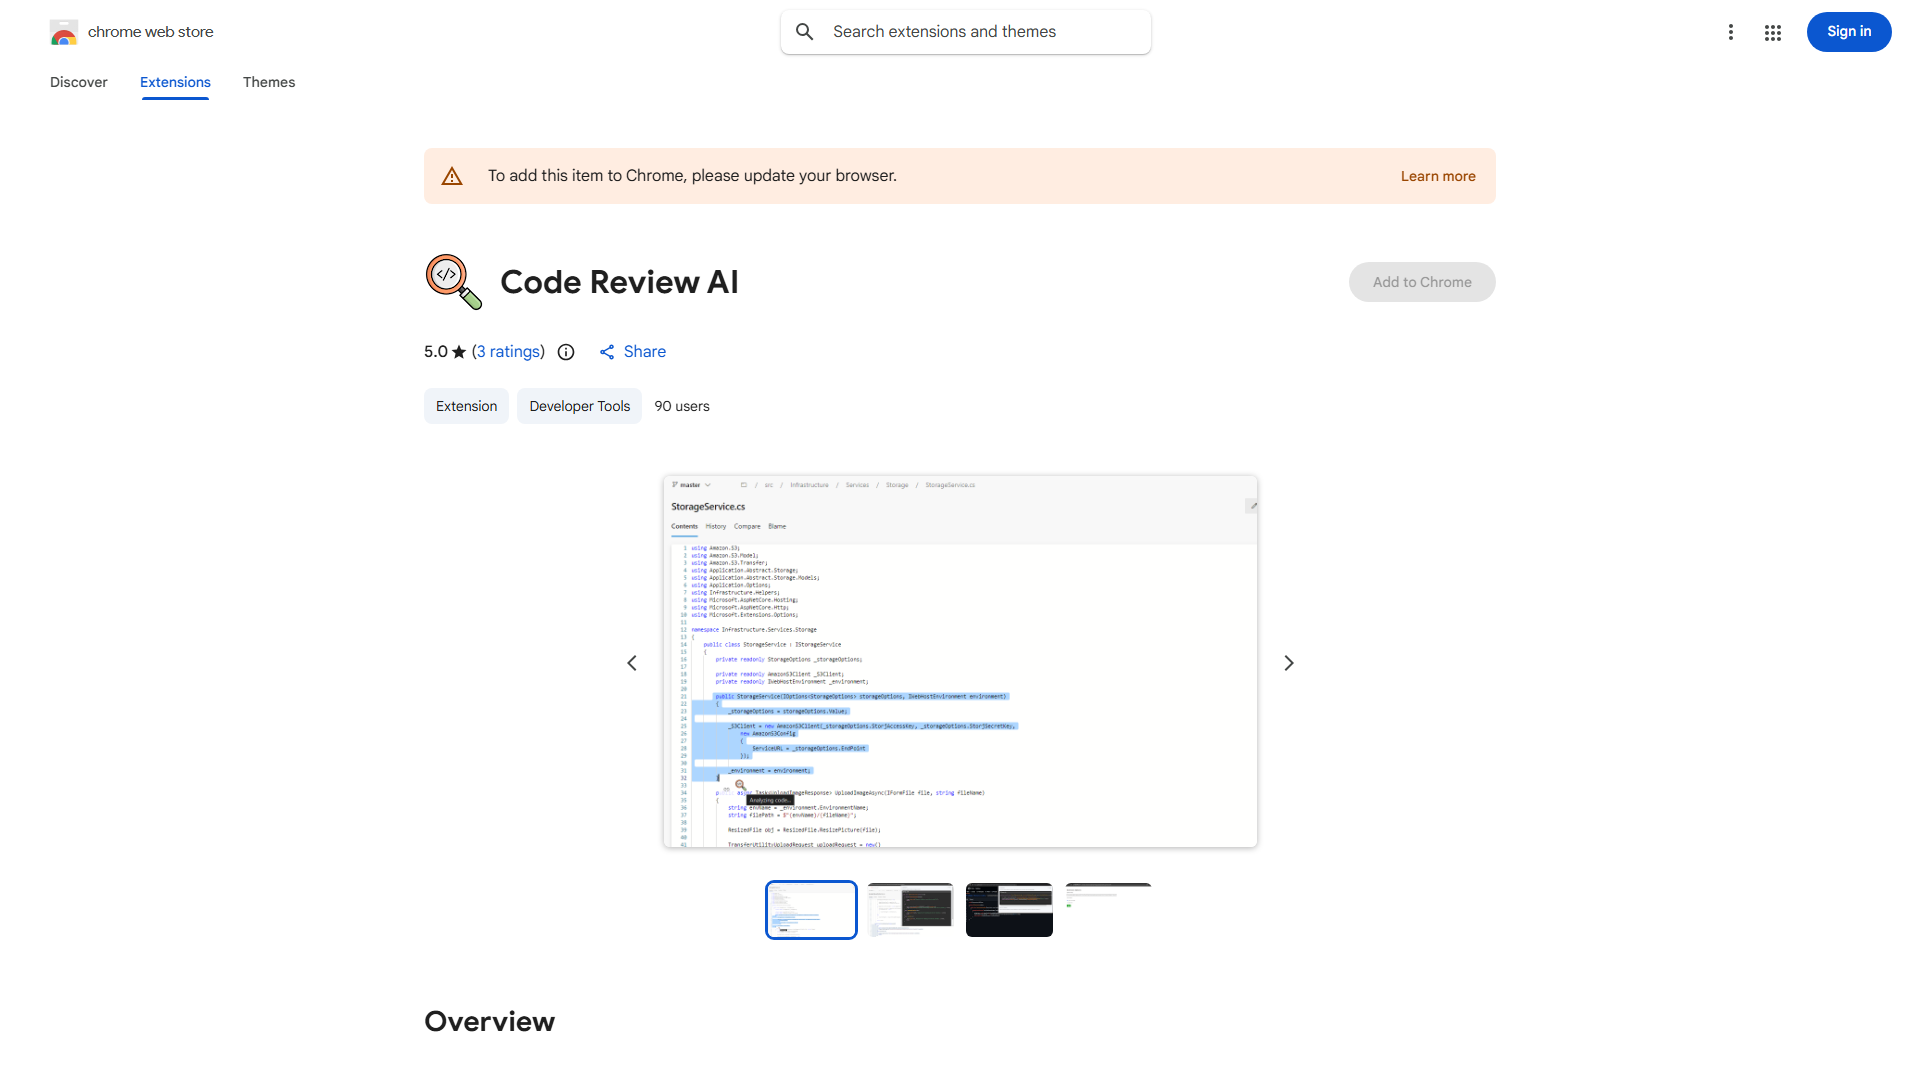The width and height of the screenshot is (1920, 1080).
Task: Click the warning triangle in the banner
Action: click(452, 175)
